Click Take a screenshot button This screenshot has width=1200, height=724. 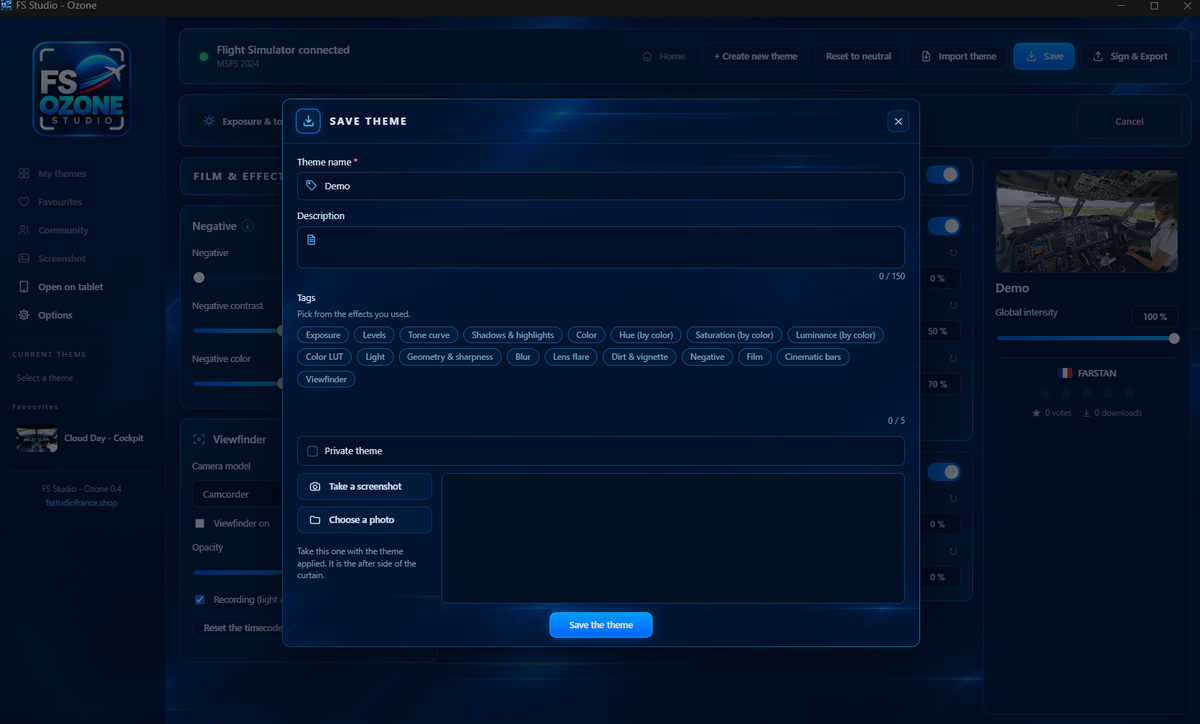pos(365,486)
